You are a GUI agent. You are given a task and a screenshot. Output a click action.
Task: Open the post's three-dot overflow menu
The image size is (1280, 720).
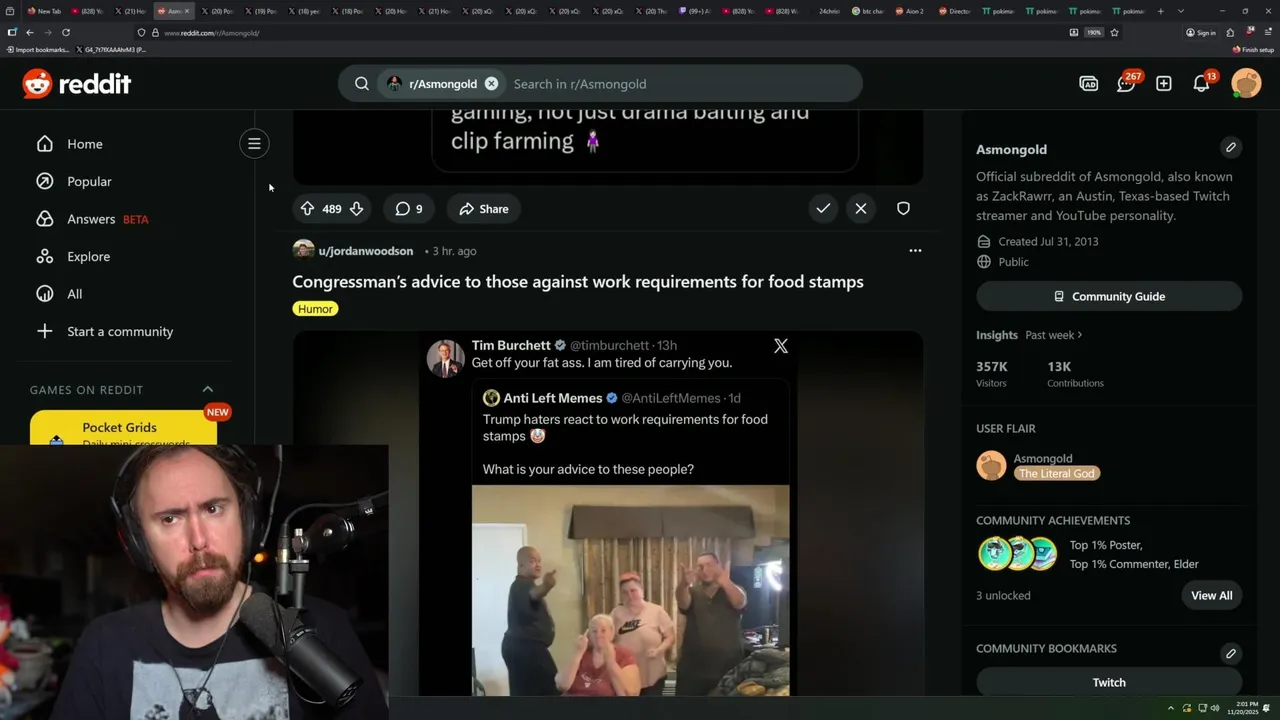[915, 251]
